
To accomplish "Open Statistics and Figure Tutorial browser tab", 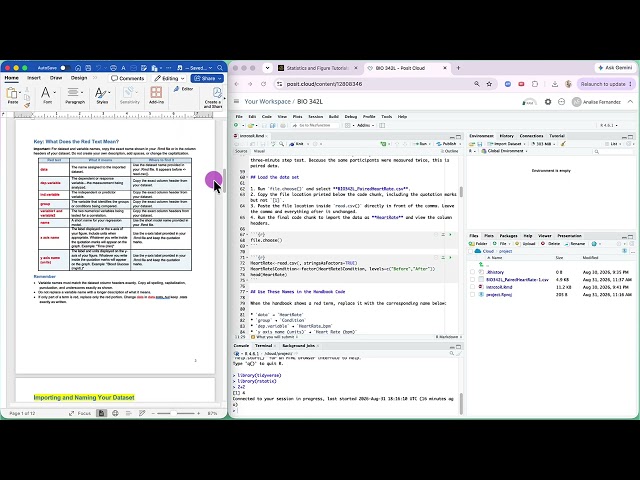I will 317,68.
